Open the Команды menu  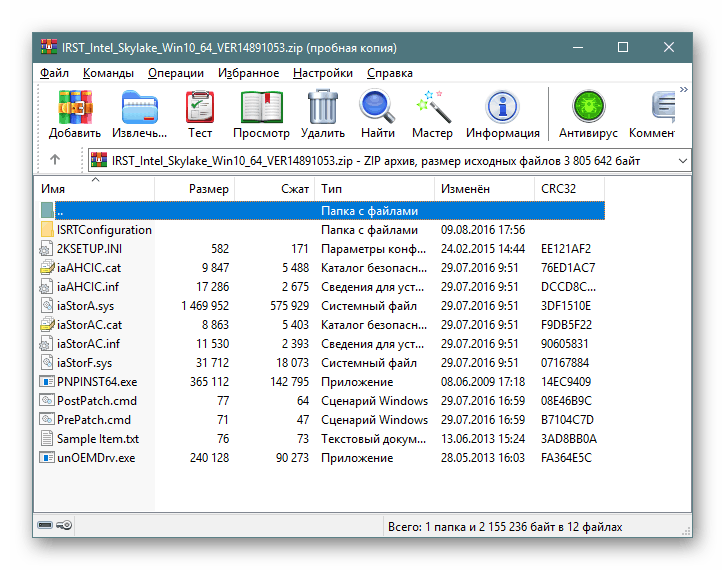click(108, 73)
